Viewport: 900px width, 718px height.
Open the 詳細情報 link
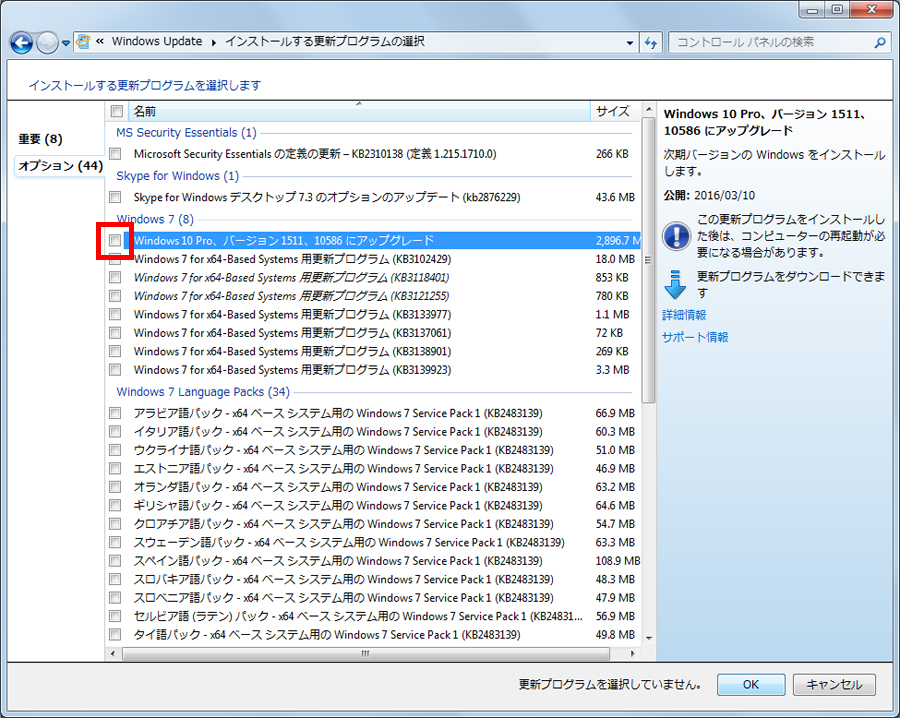click(684, 315)
